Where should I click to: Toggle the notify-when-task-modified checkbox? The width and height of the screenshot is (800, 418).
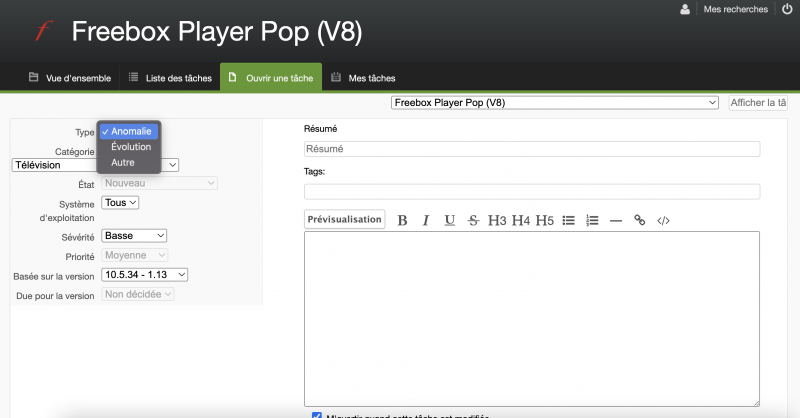tap(317, 415)
